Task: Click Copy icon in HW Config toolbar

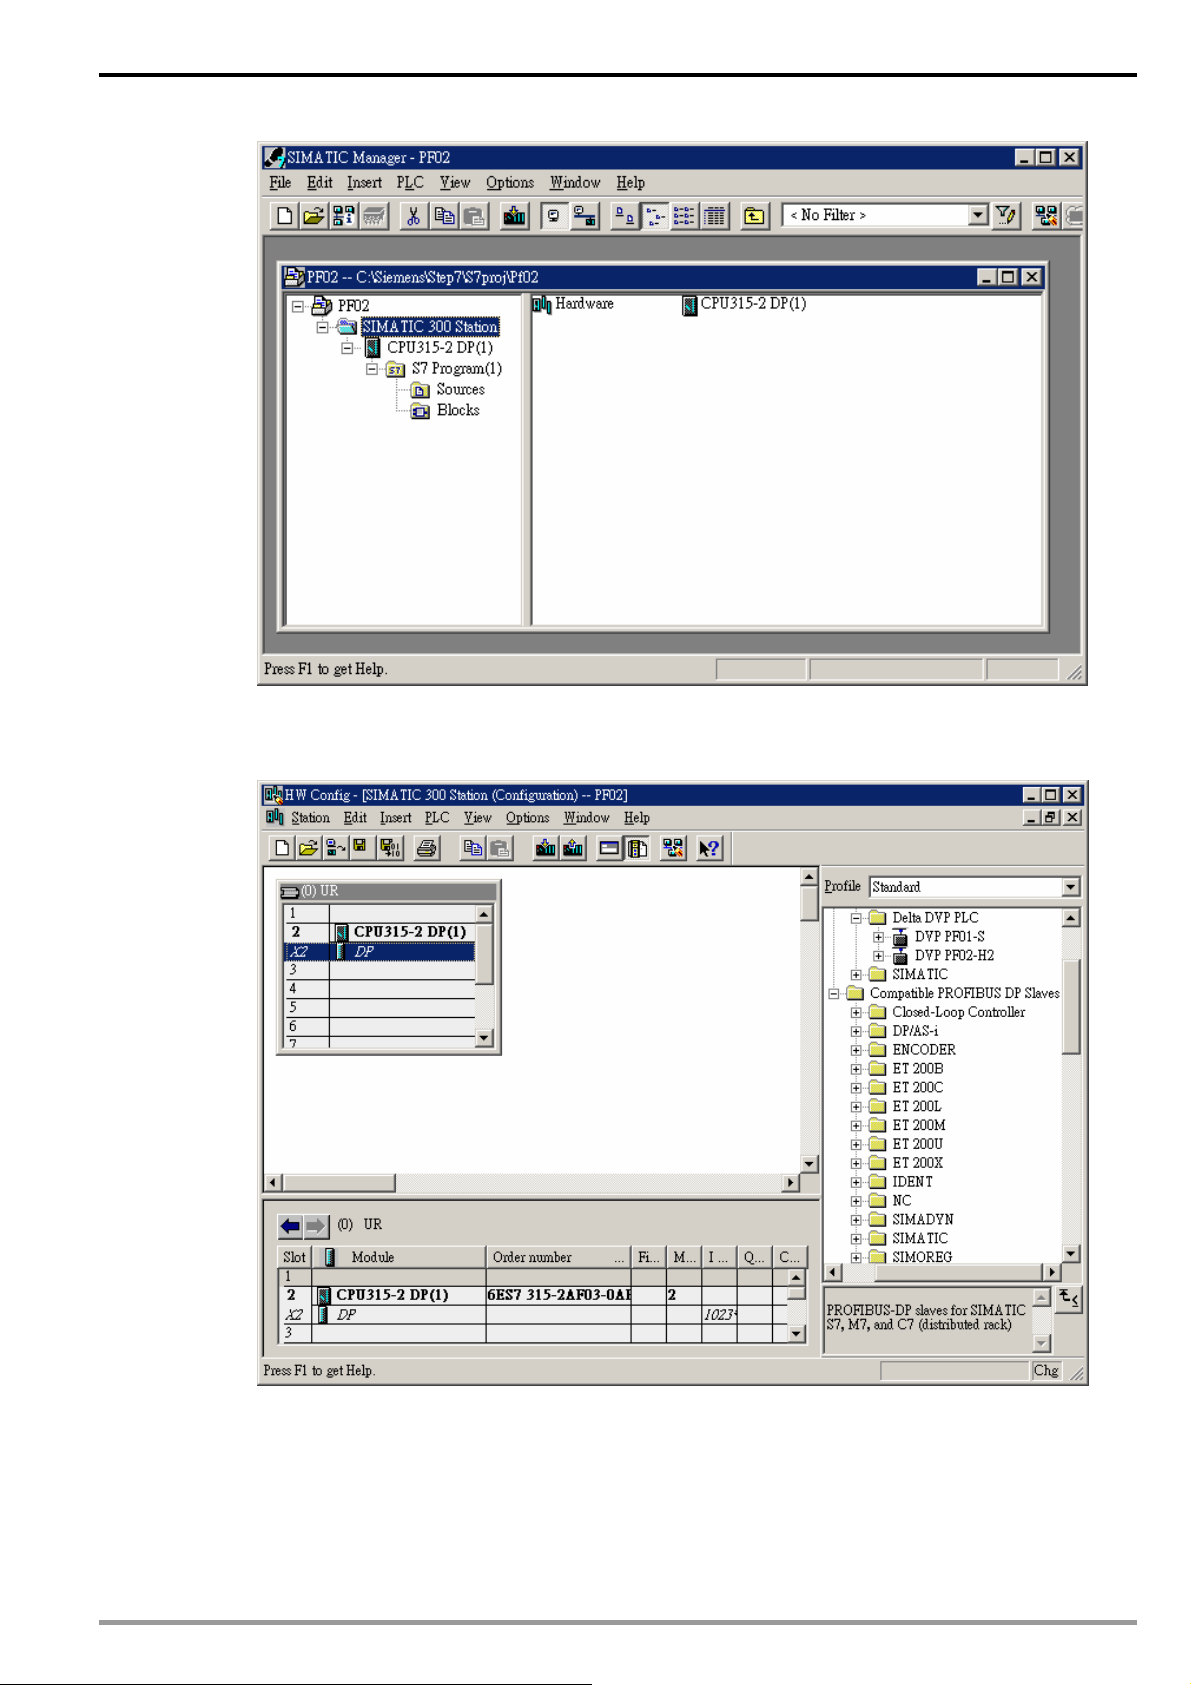Action: [x=473, y=849]
